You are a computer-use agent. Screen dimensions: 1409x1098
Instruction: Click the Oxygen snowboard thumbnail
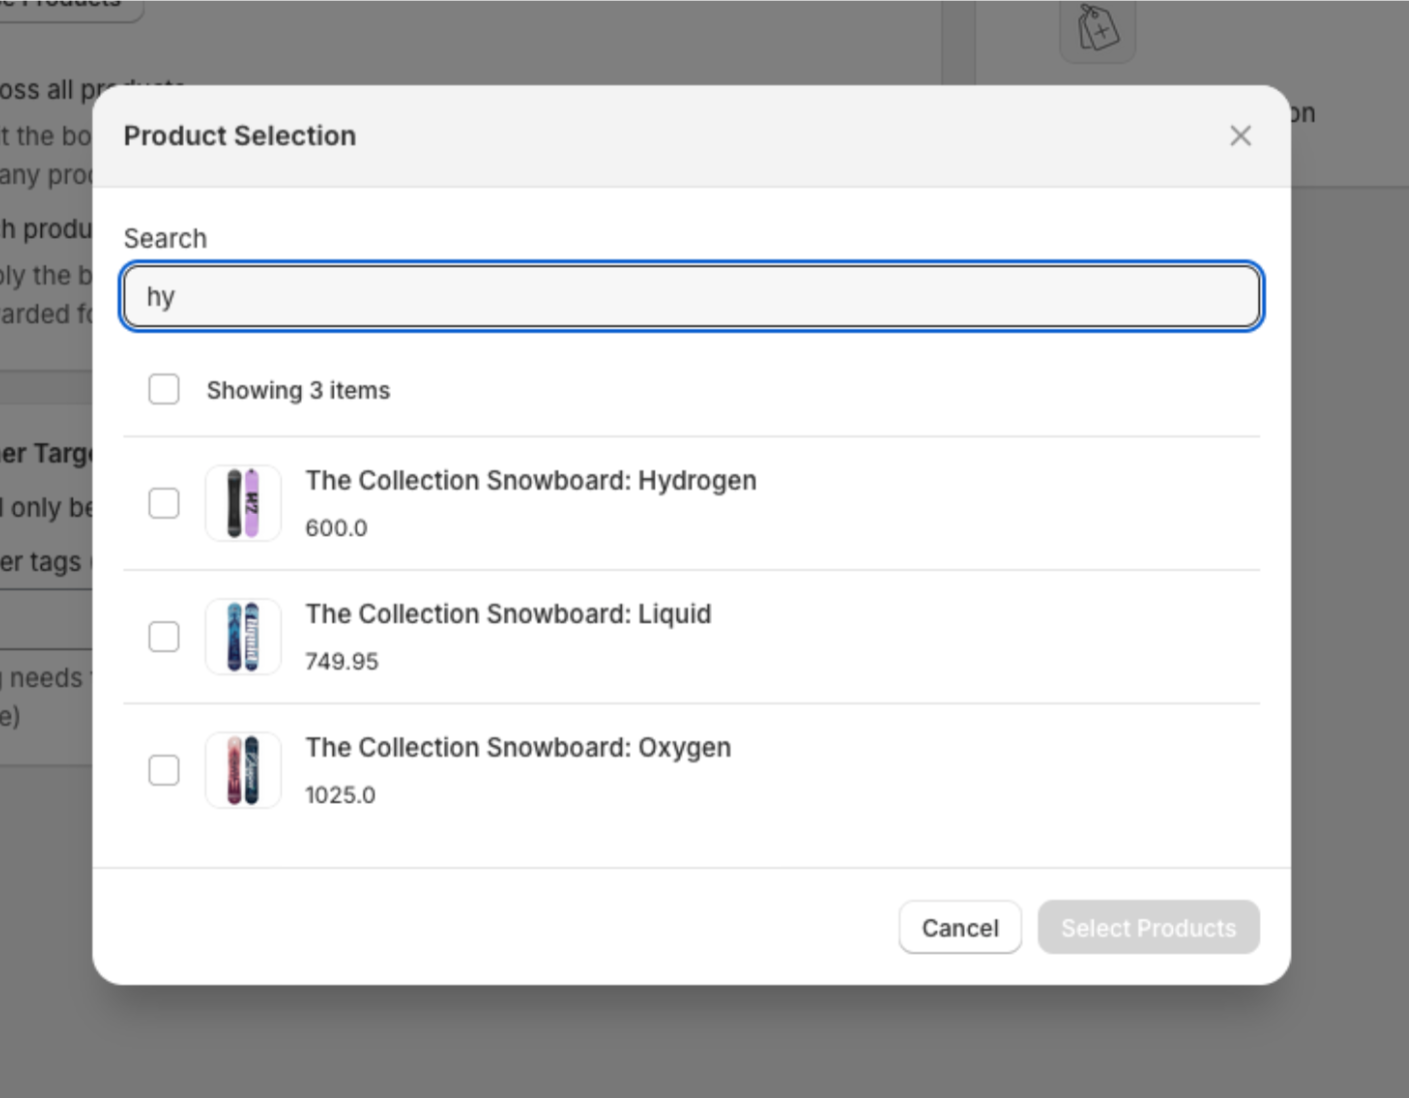pos(243,770)
